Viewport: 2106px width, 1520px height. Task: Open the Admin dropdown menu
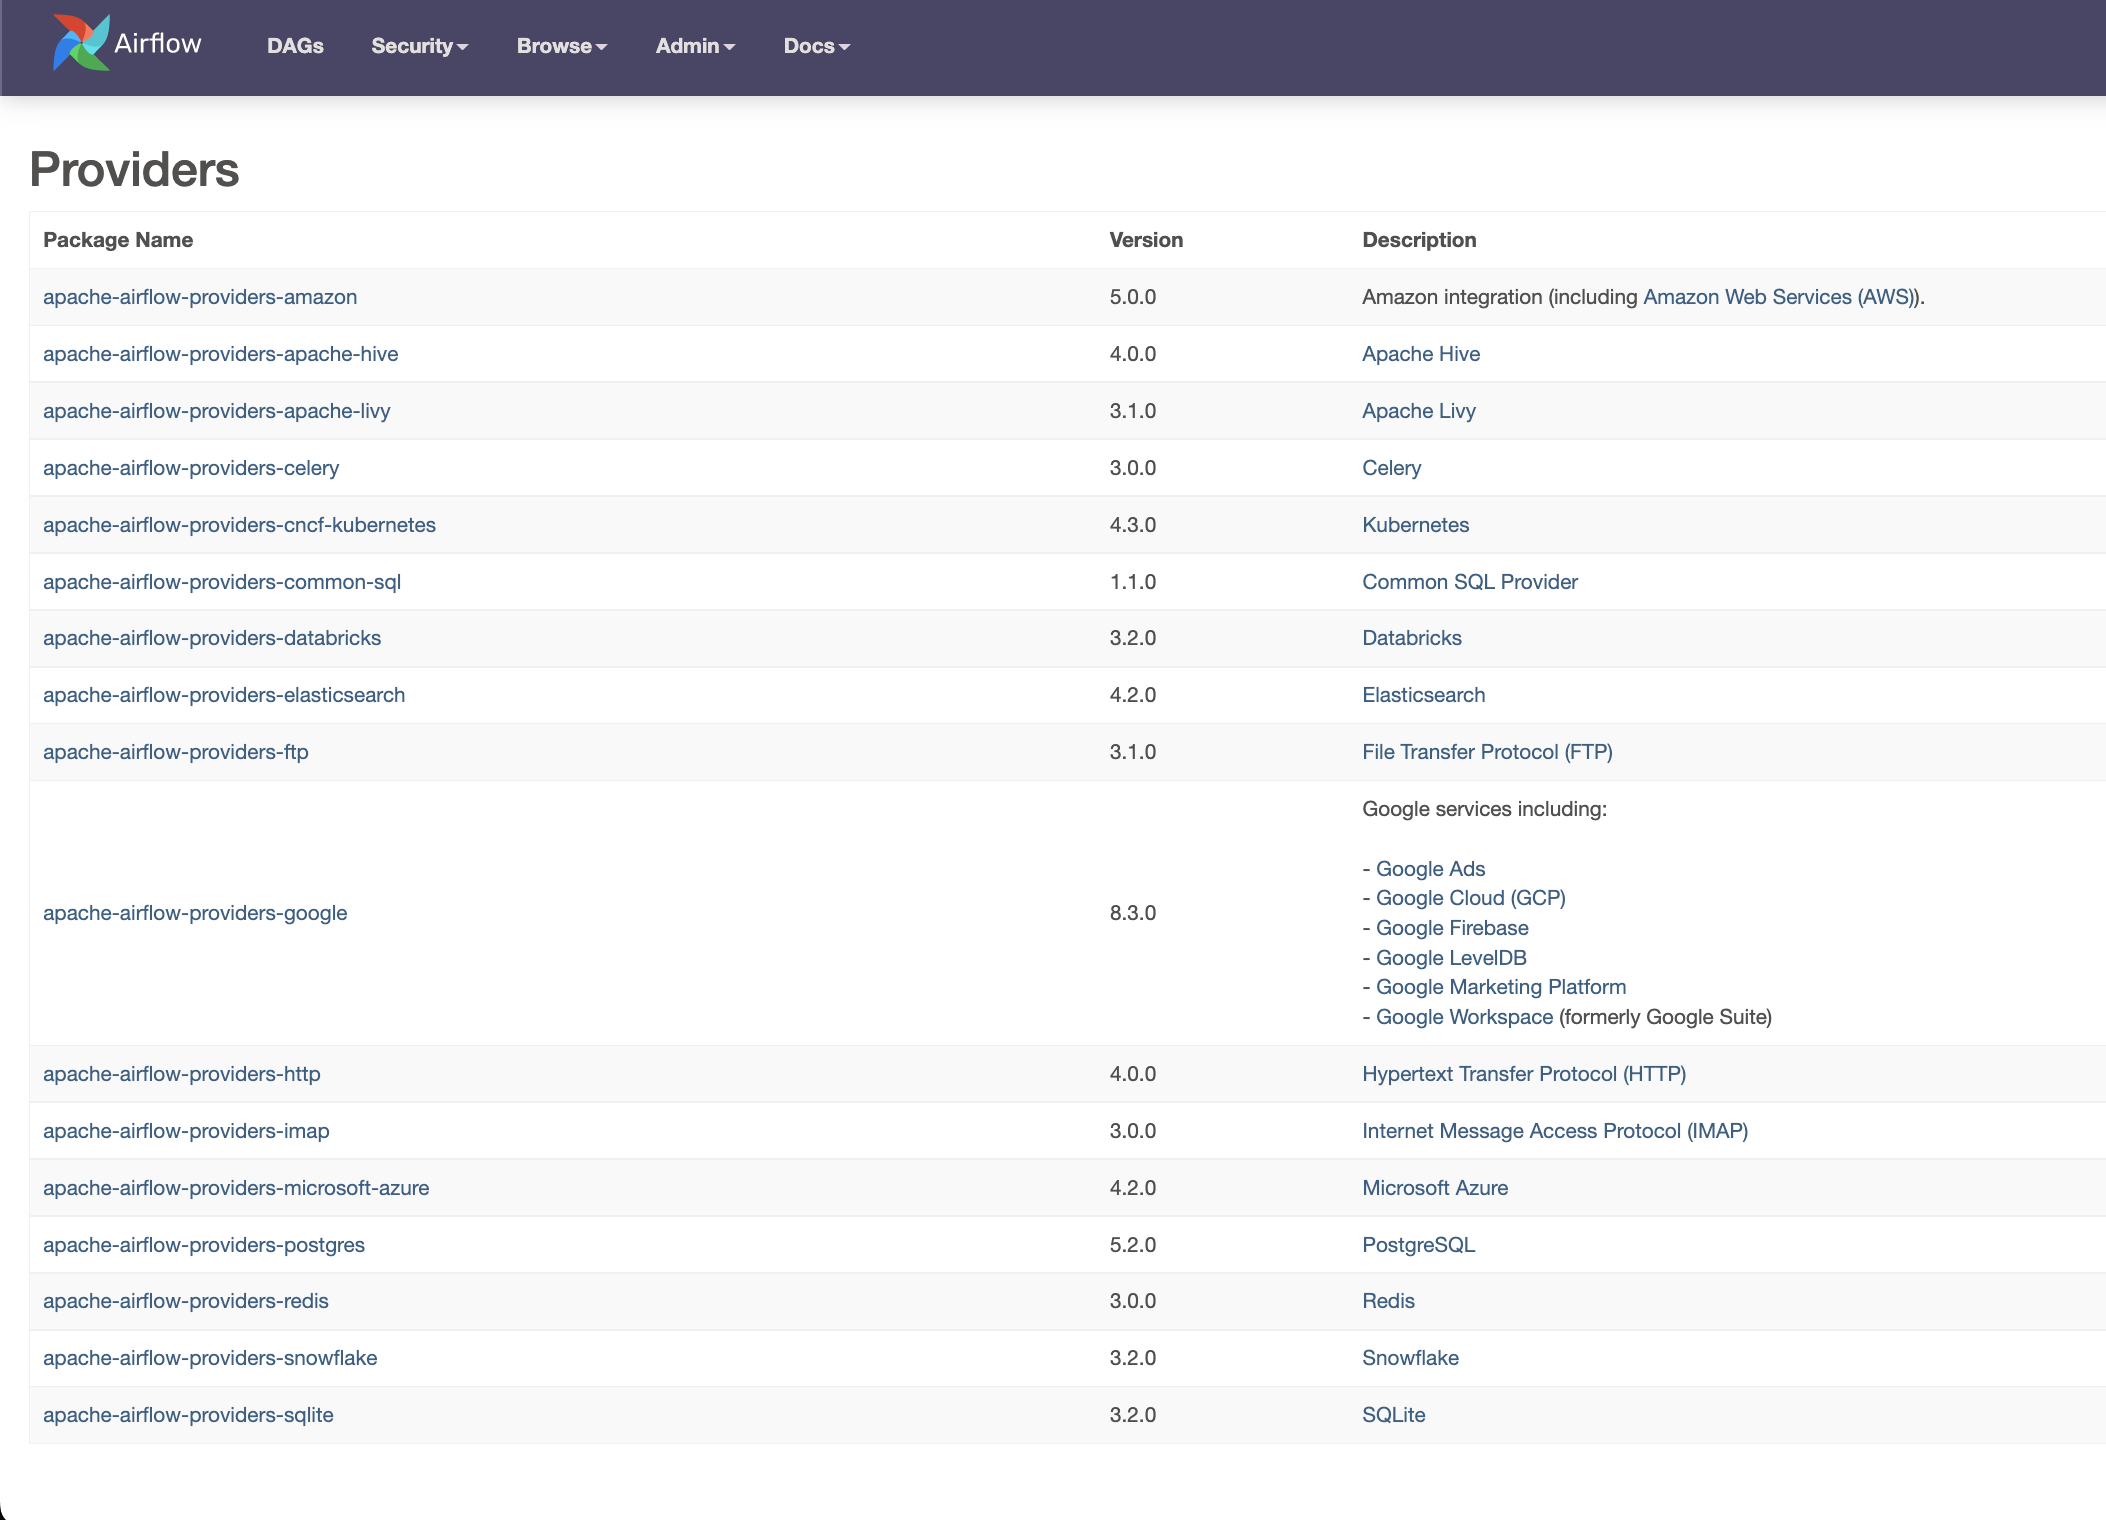tap(694, 46)
